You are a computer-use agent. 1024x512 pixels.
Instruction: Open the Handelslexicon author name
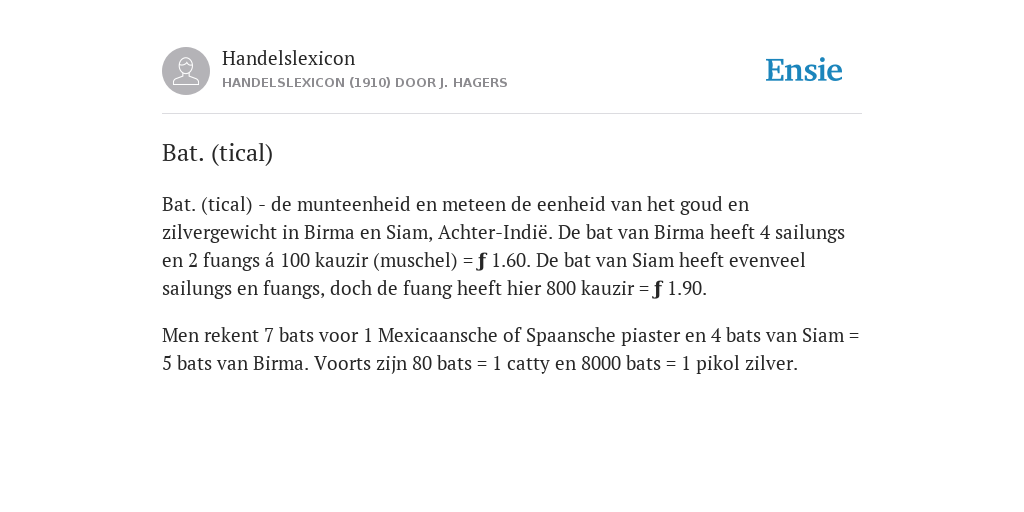(289, 58)
